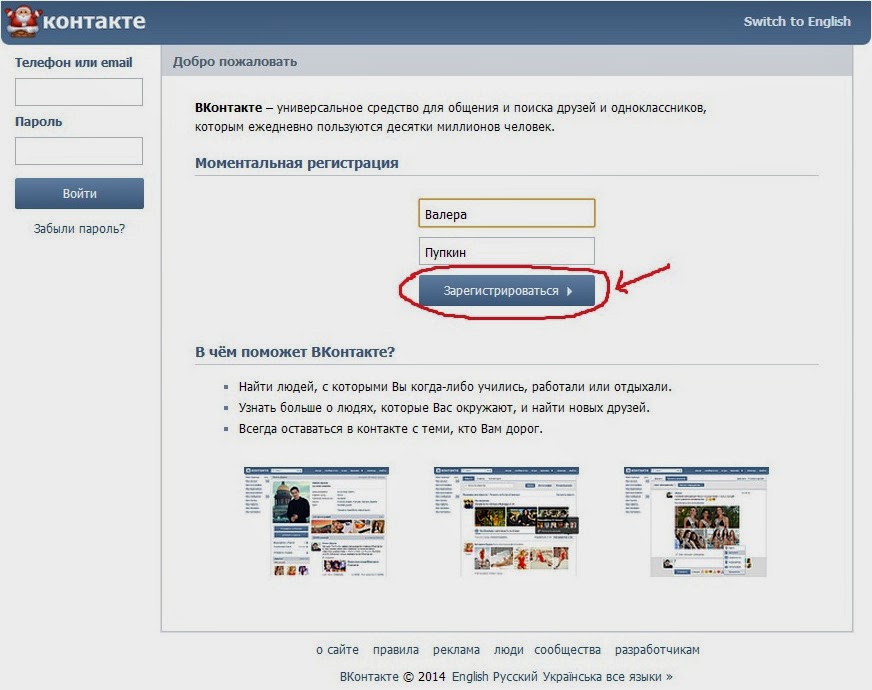Image resolution: width=872 pixels, height=690 pixels.
Task: Click the Войти login button
Action: click(79, 193)
